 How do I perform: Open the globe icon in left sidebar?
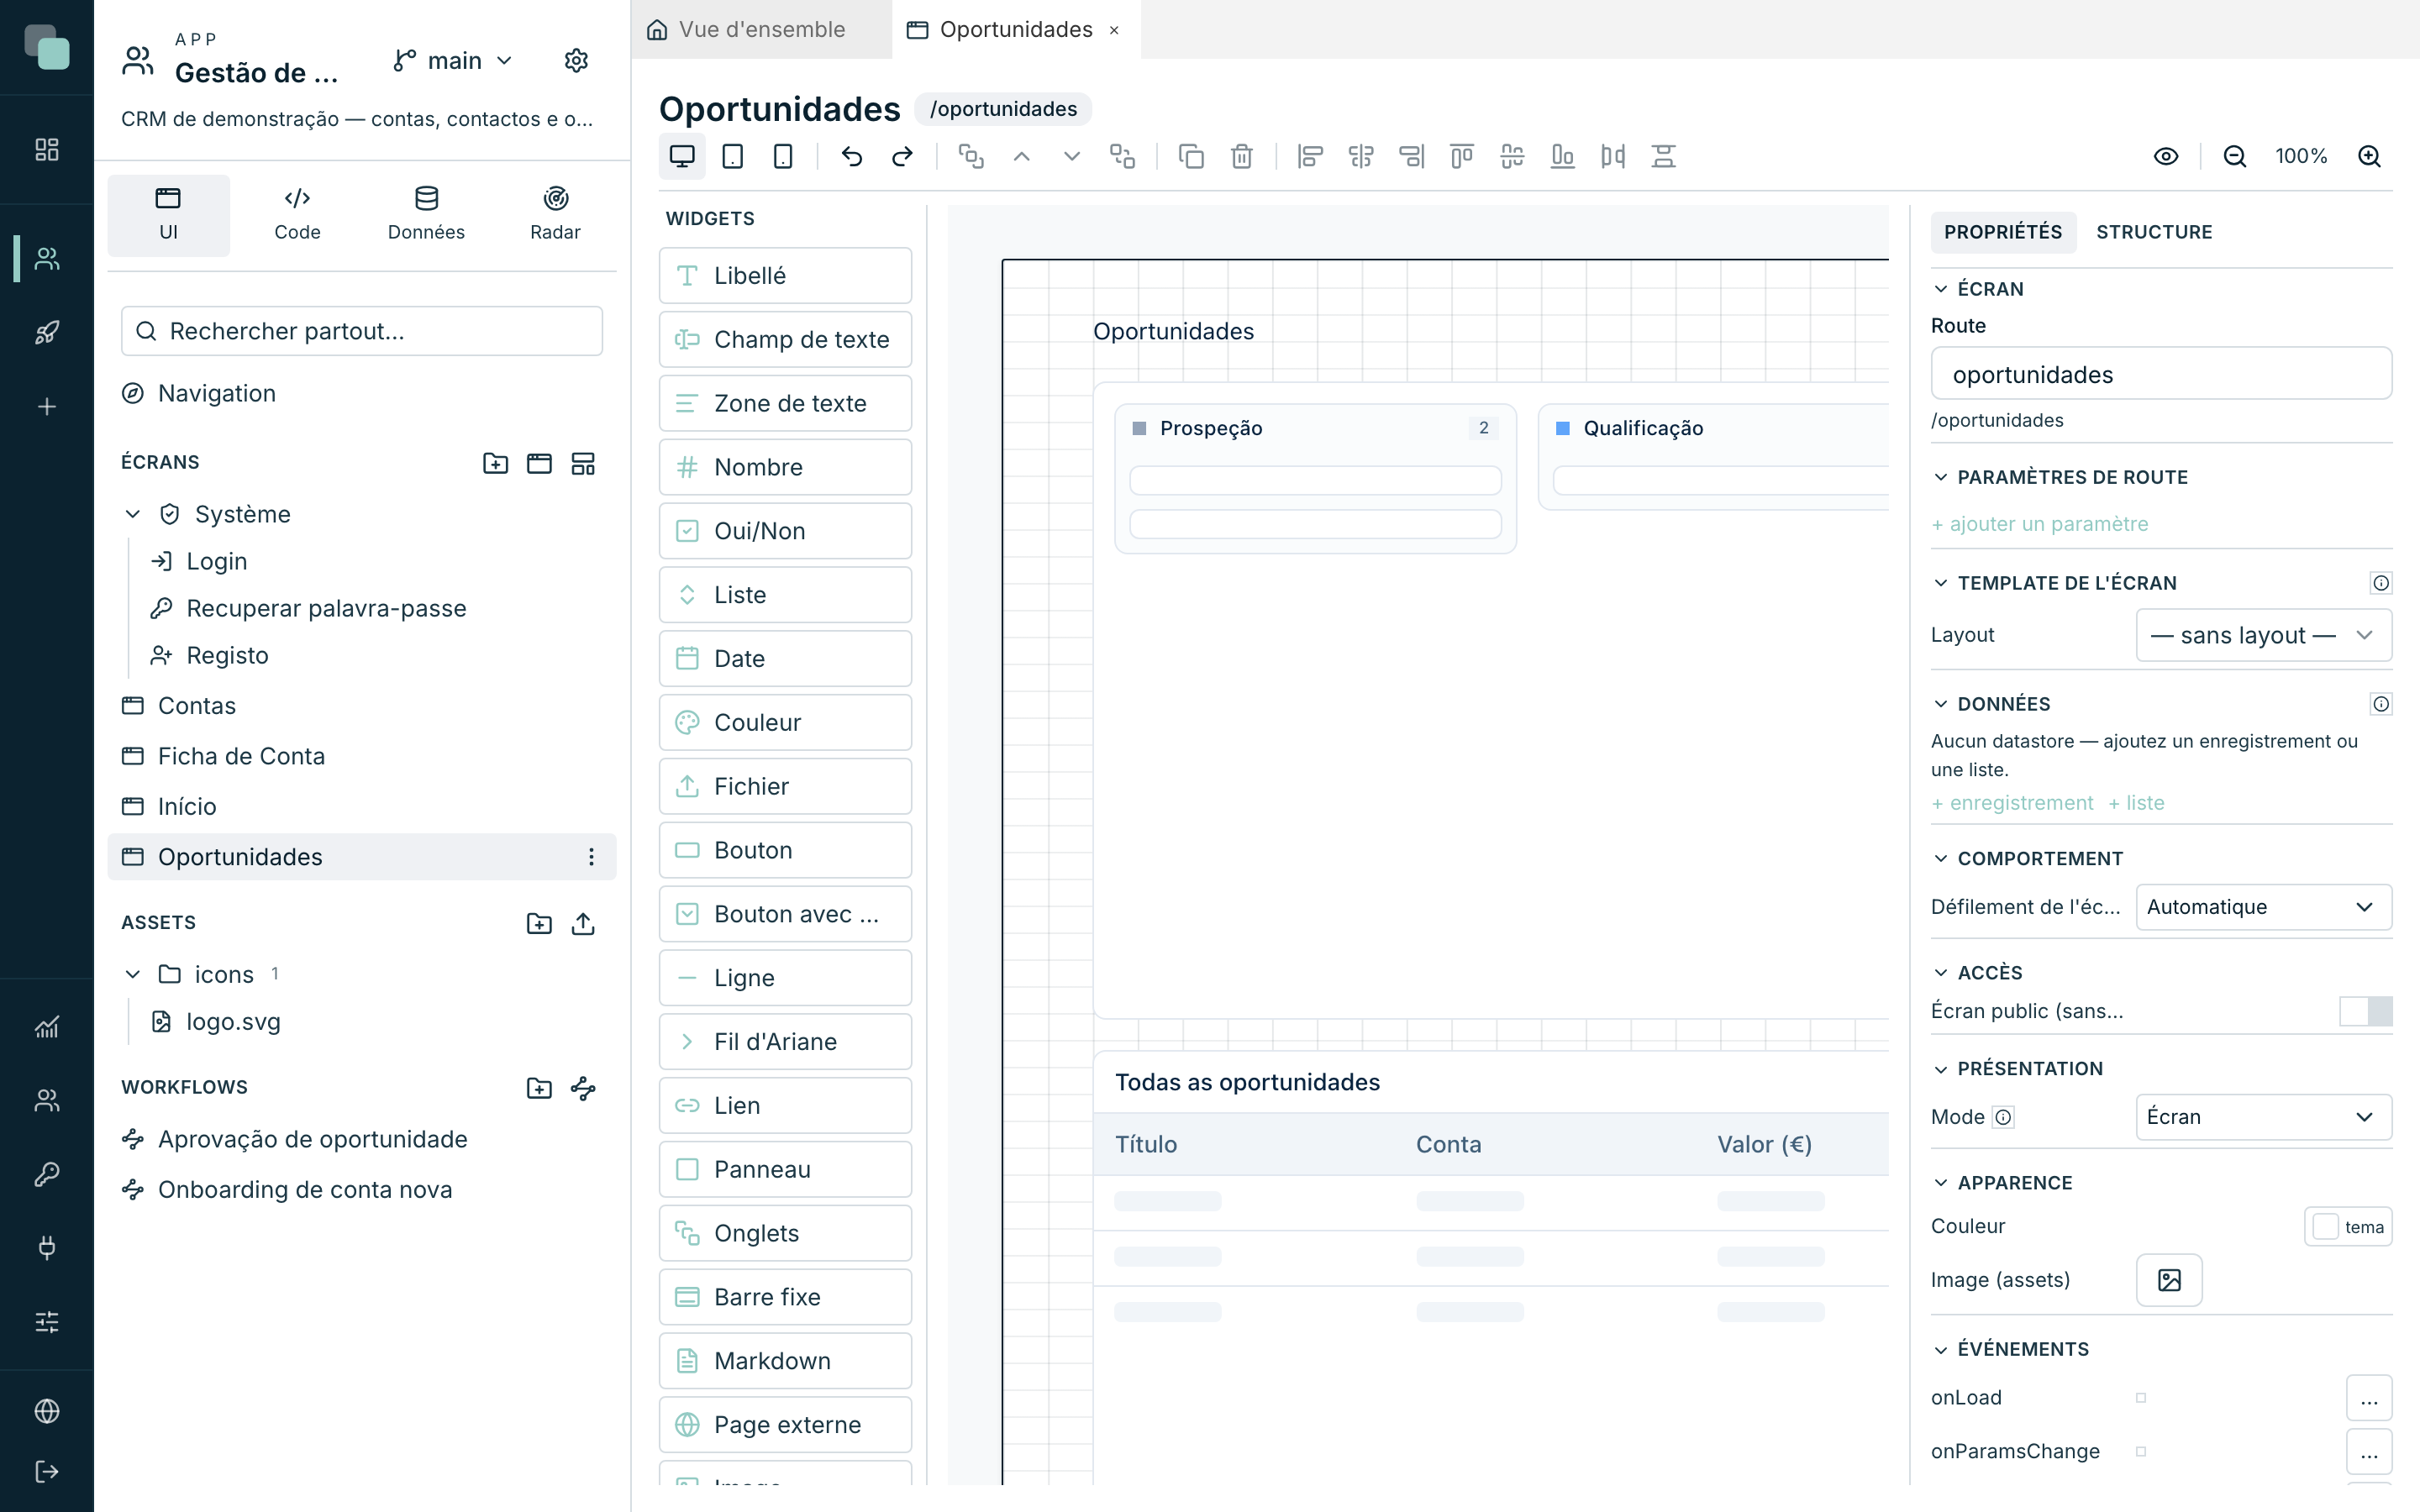(47, 1411)
